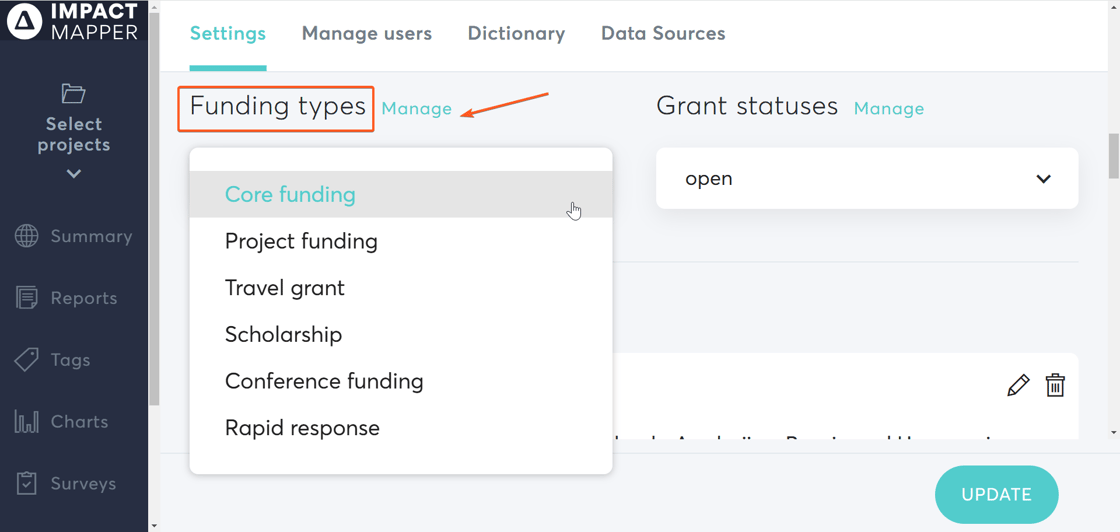Switch to the Manage users tab
1120x532 pixels.
coord(366,34)
